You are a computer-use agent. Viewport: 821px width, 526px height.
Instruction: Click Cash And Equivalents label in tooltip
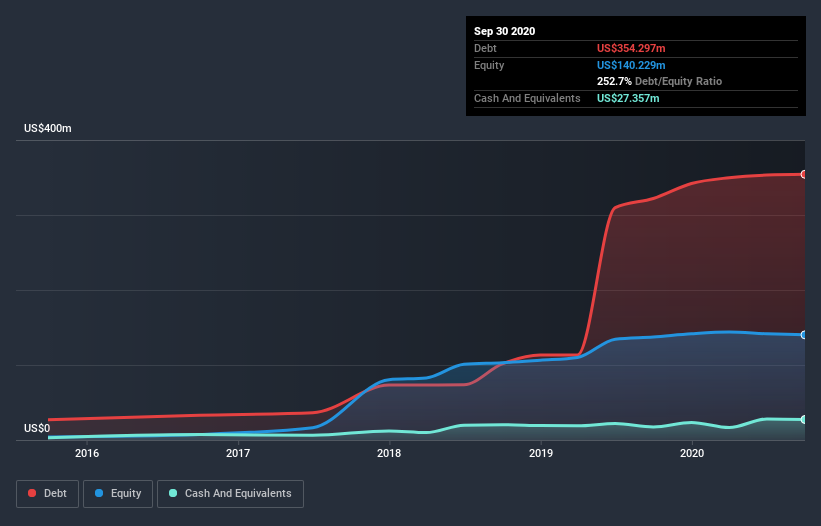click(x=527, y=98)
